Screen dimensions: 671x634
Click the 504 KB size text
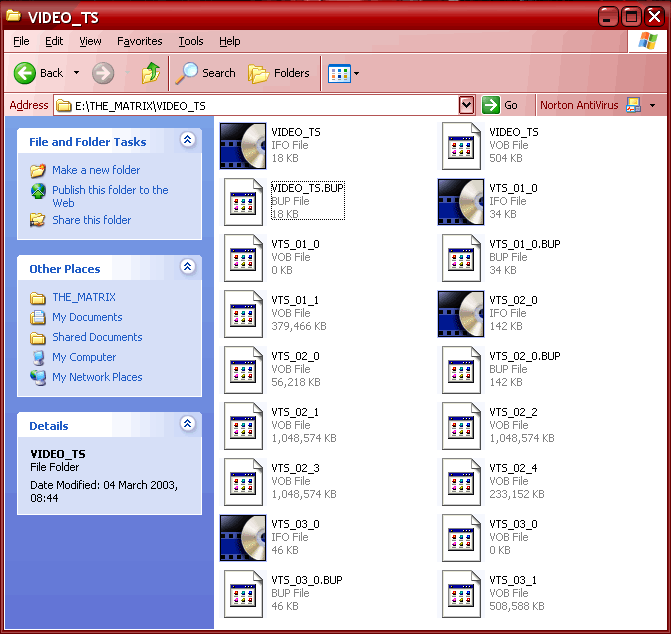click(x=506, y=158)
